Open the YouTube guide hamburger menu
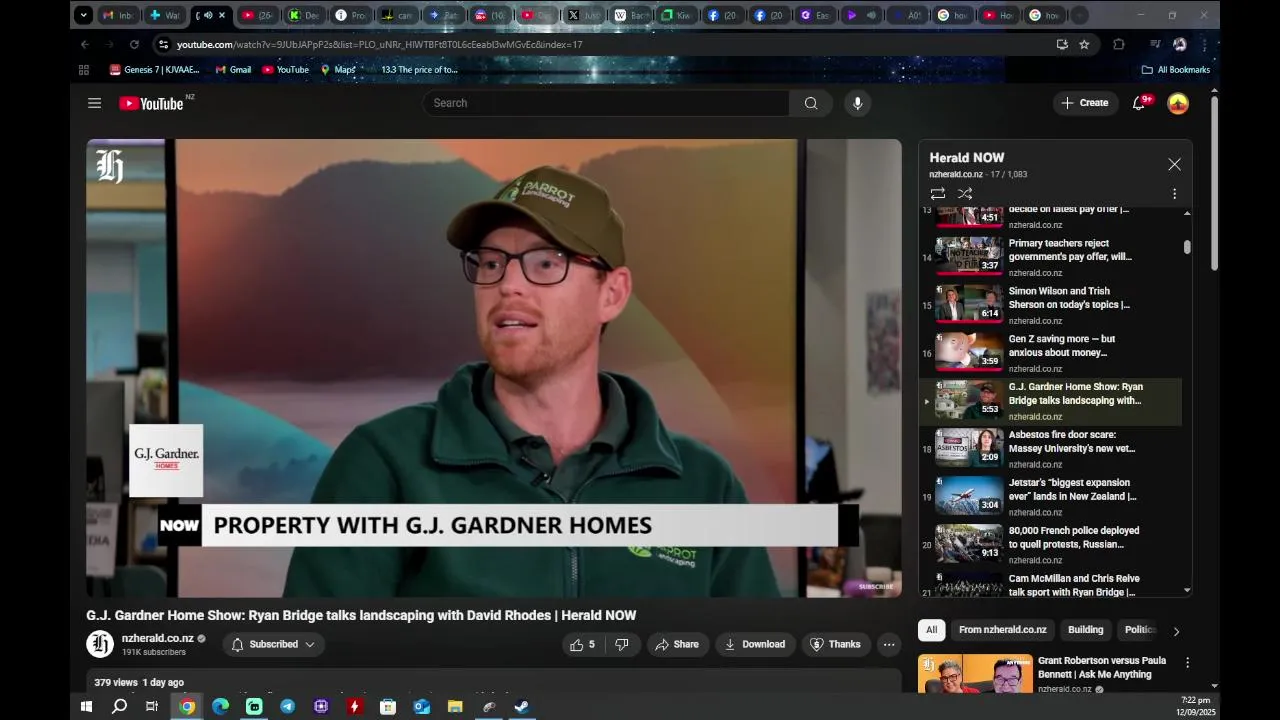 click(94, 103)
